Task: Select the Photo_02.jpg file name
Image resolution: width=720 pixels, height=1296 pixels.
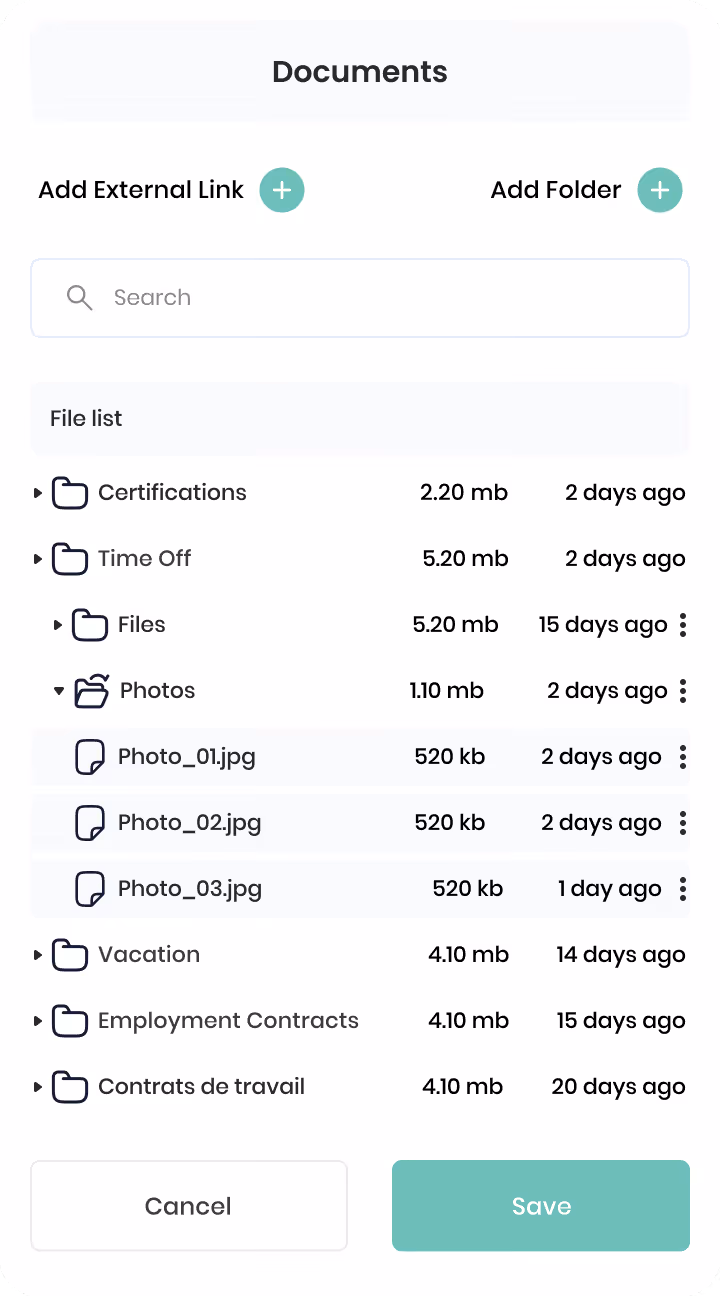Action: pos(190,823)
